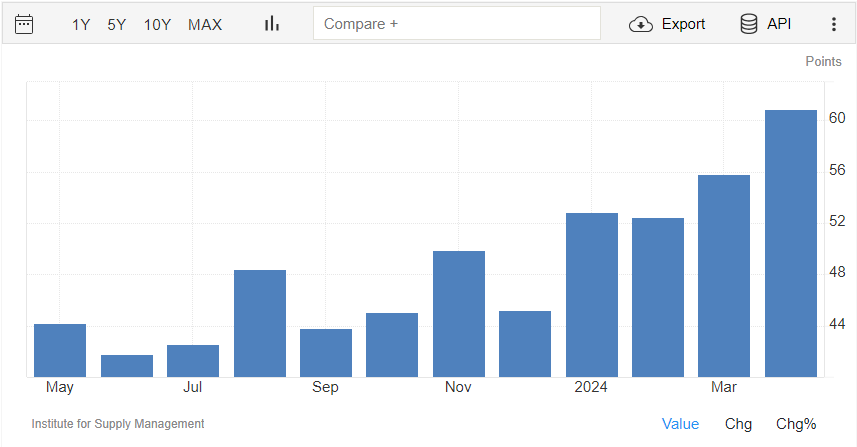Click the '44' y-axis label
Screen dimensions: 857x447
point(837,324)
